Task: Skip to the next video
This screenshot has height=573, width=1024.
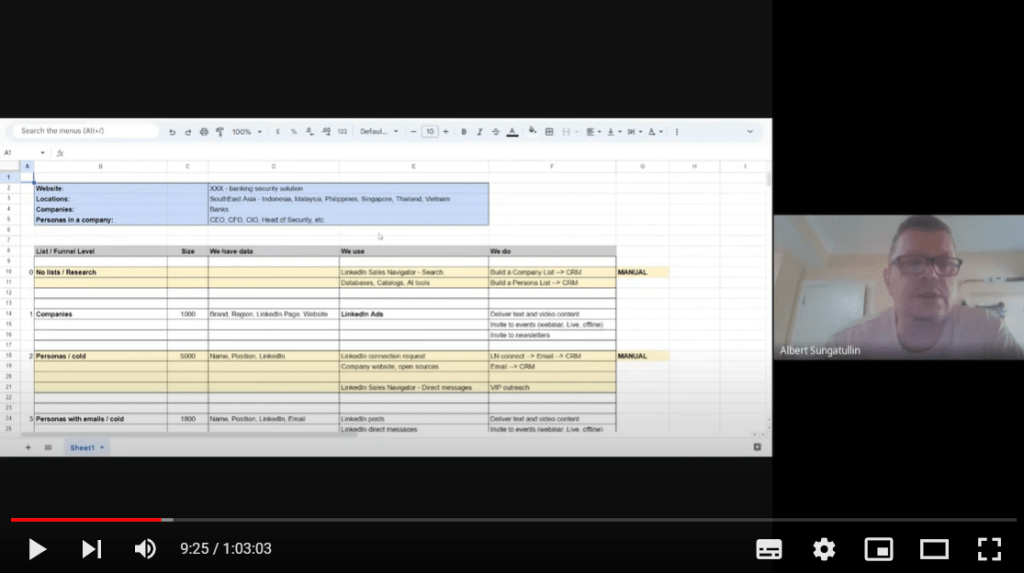Action: coord(91,548)
